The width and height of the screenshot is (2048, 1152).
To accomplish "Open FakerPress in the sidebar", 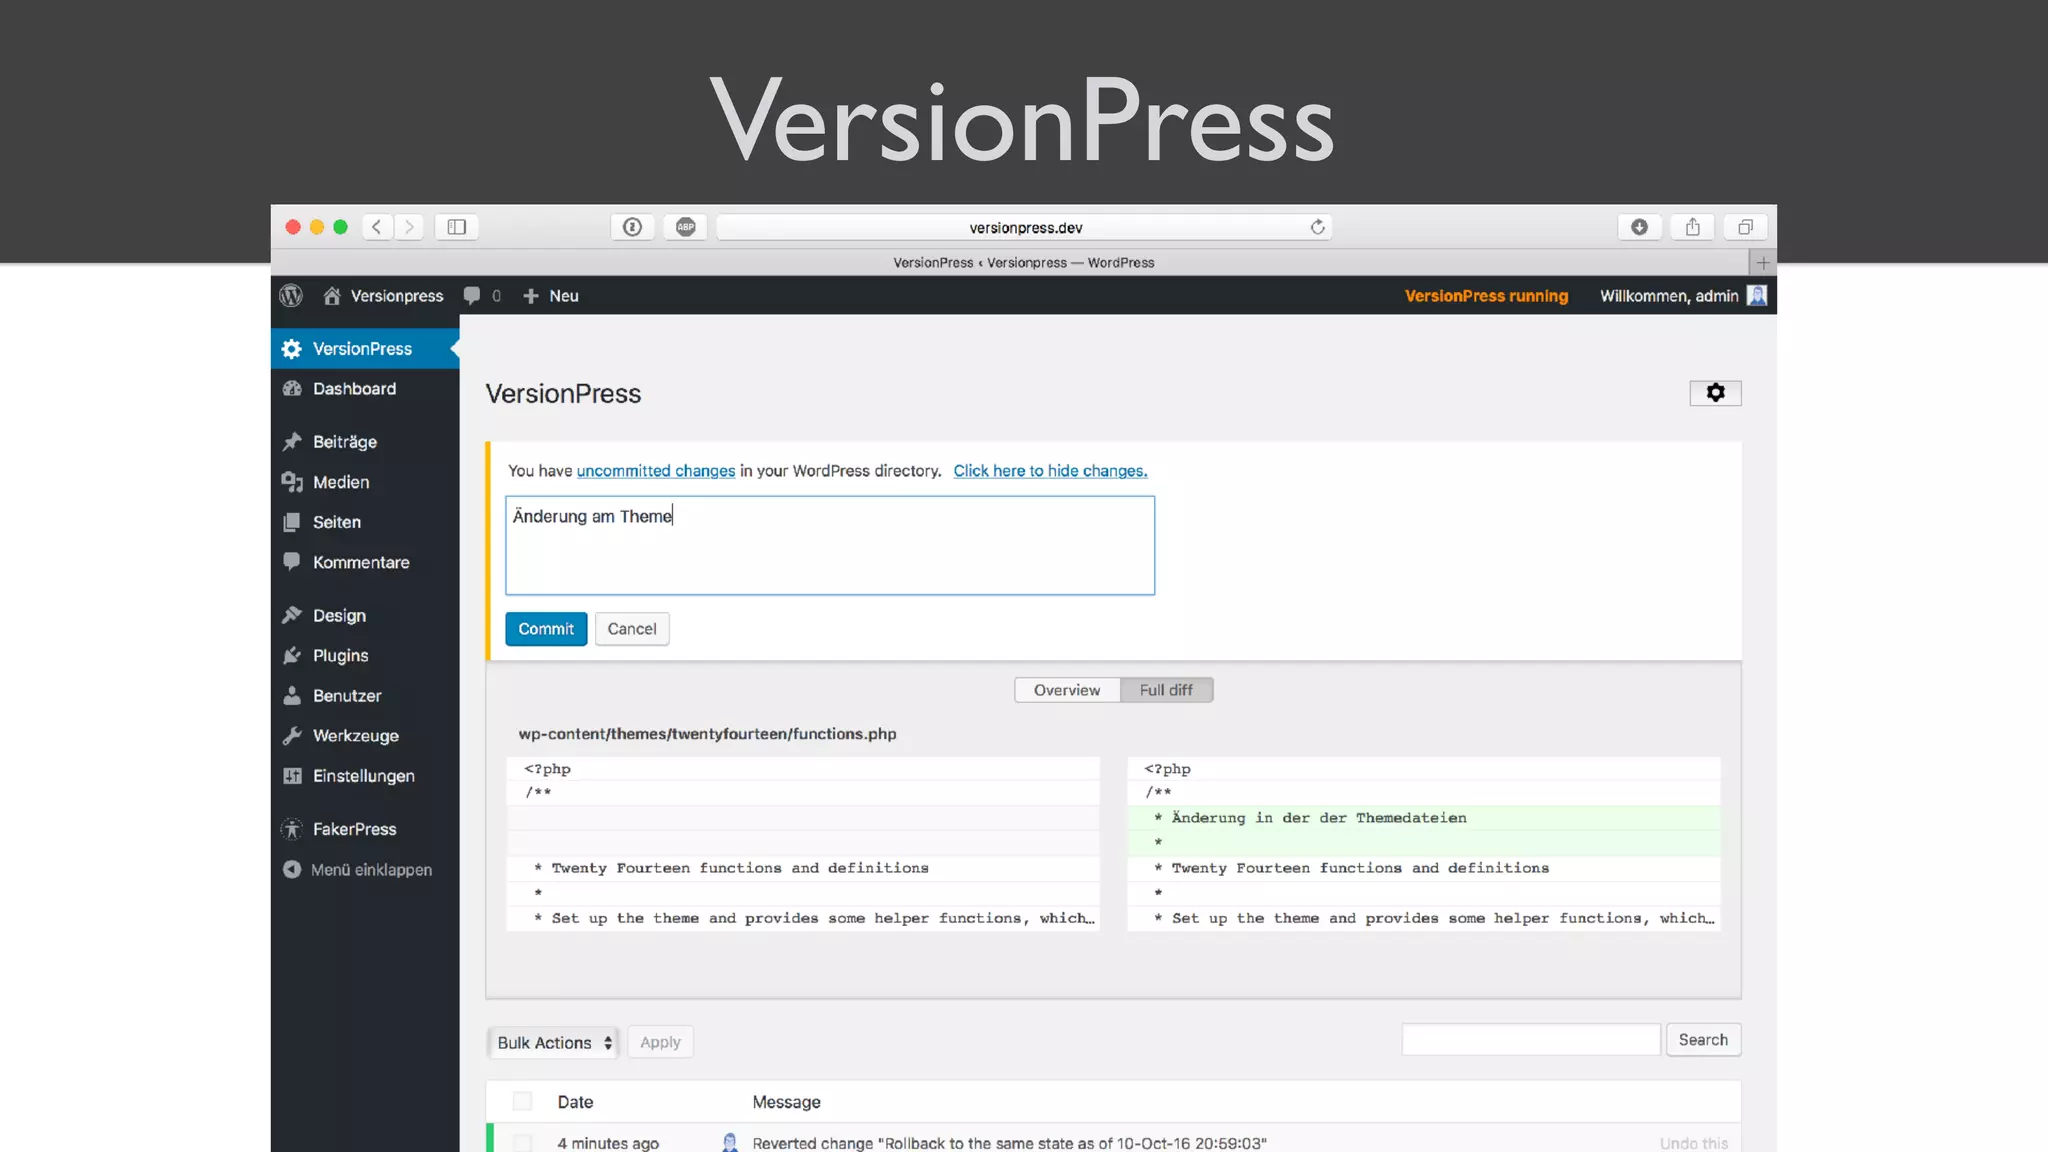I will tap(364, 829).
